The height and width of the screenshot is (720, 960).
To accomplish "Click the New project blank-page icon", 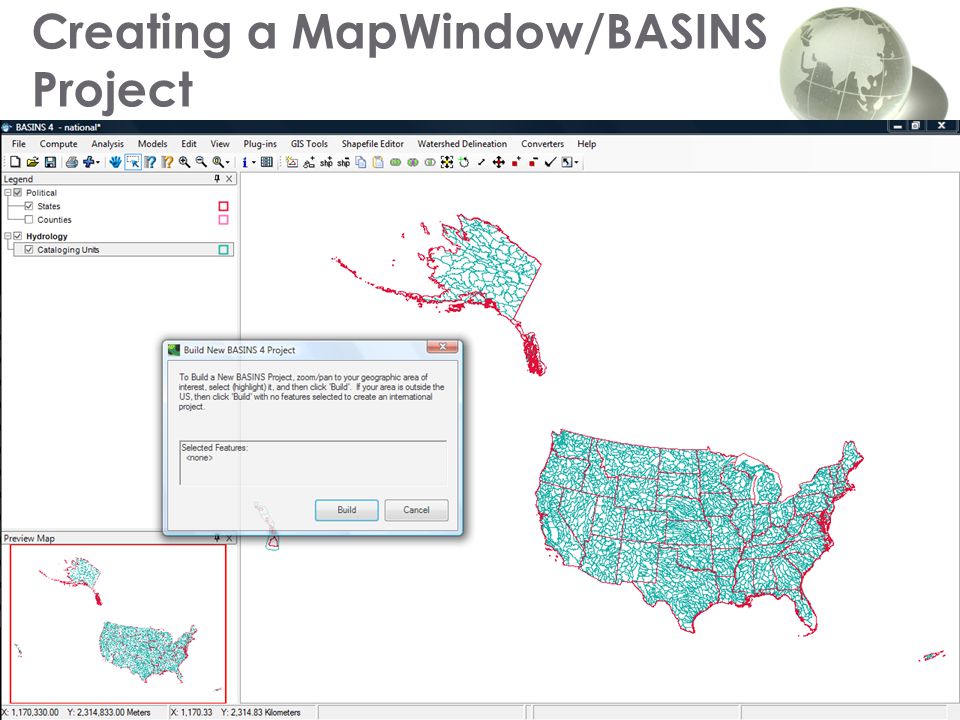I will 15,162.
